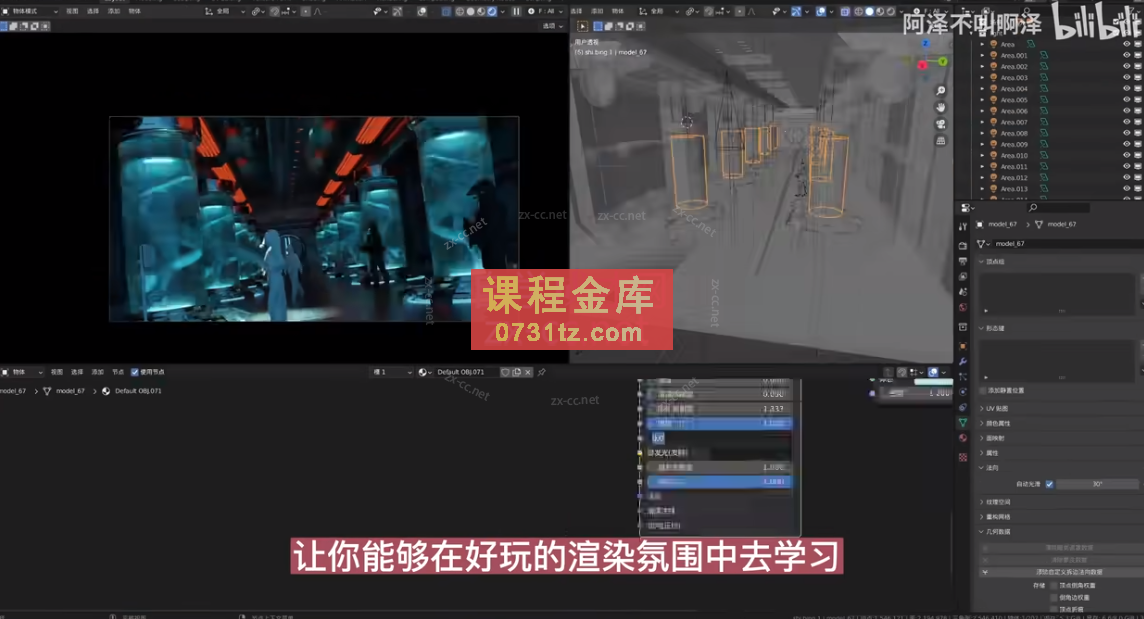Select solid shading in left viewport header
Screen dimensions: 1144x619
point(471,12)
